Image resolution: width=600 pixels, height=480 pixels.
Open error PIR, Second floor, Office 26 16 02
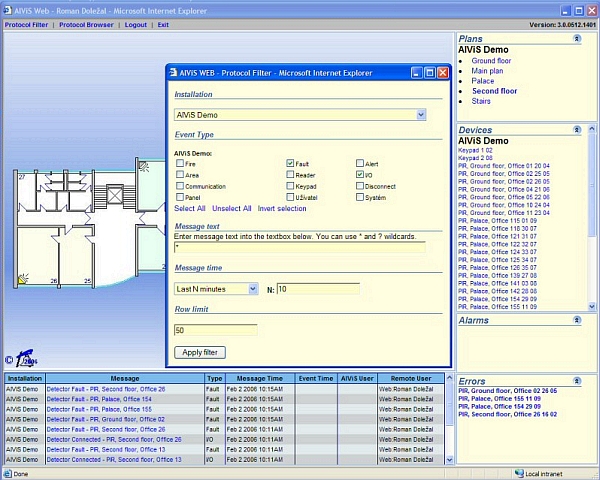point(507,414)
